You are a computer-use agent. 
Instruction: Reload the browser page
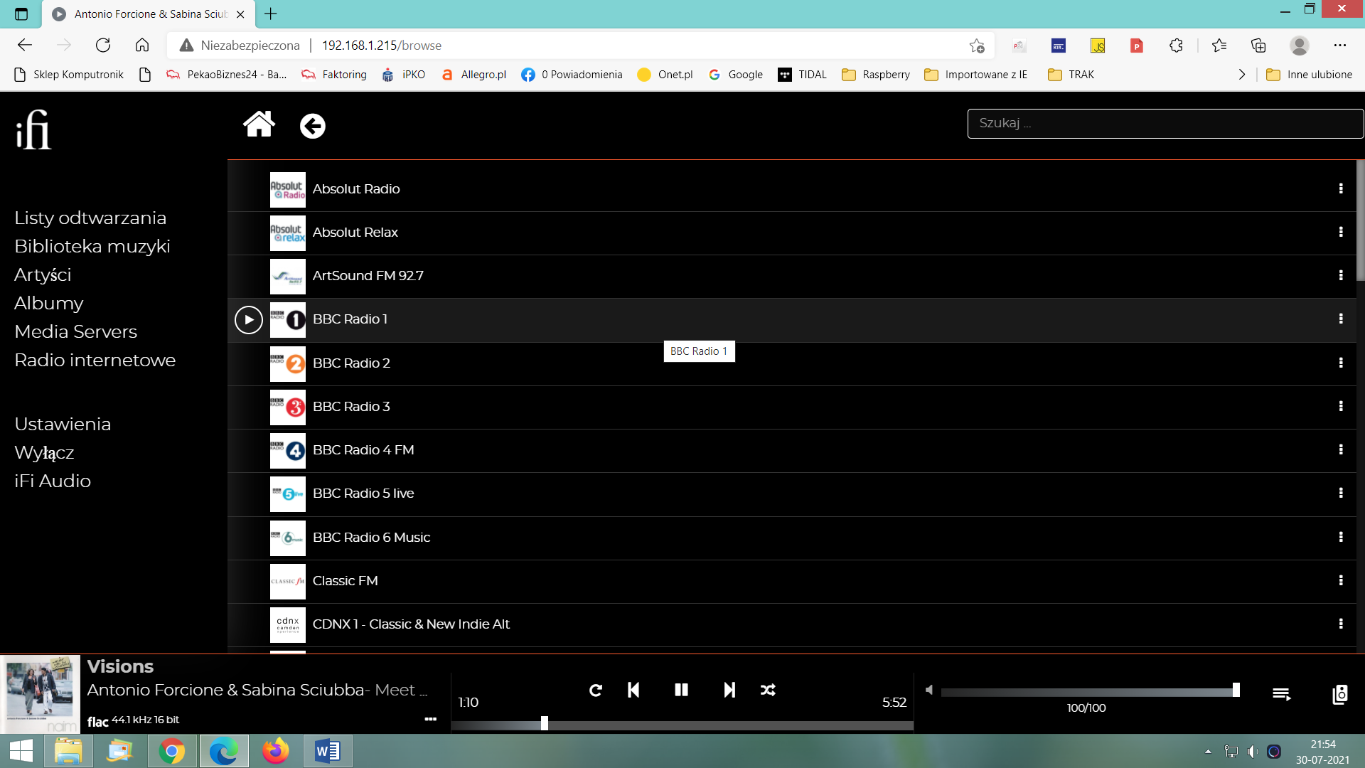[x=103, y=45]
